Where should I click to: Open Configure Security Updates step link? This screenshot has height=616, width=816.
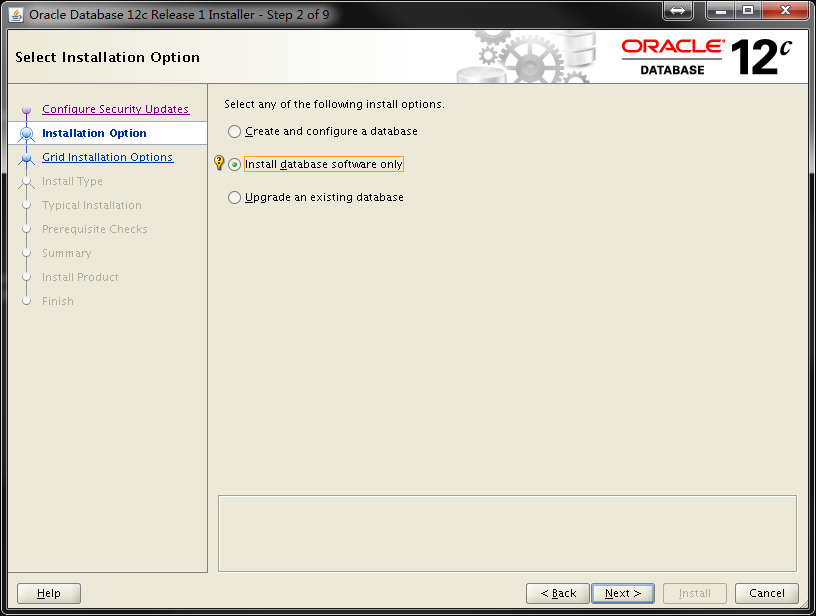coord(116,109)
